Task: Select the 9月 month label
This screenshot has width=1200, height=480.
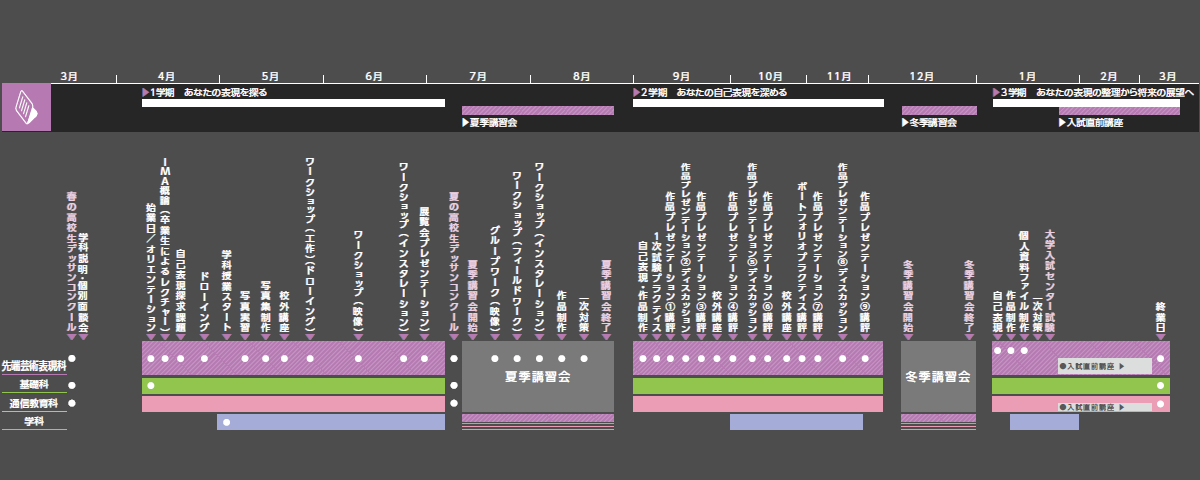Action: (681, 76)
